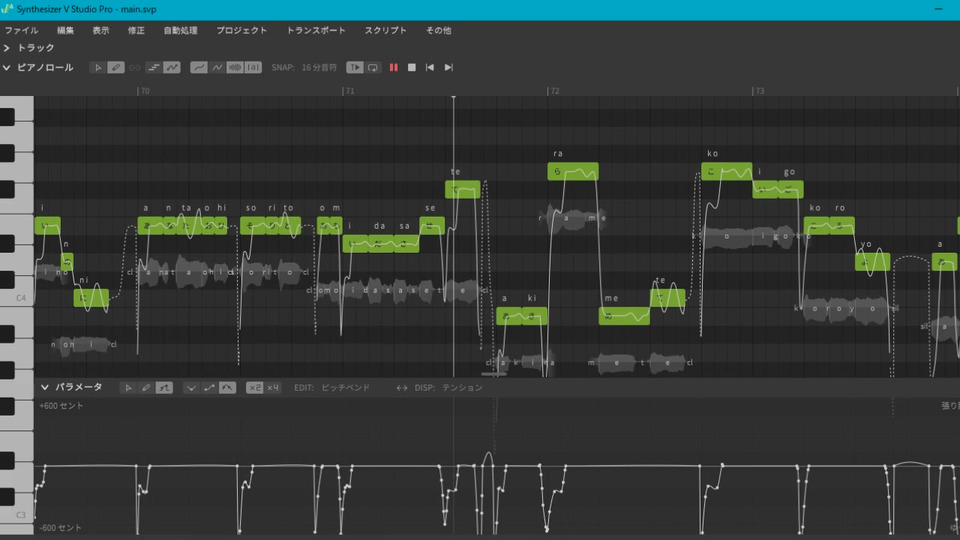The width and height of the screenshot is (960, 540).
Task: Toggle waveform display icon
Action: [x=234, y=67]
